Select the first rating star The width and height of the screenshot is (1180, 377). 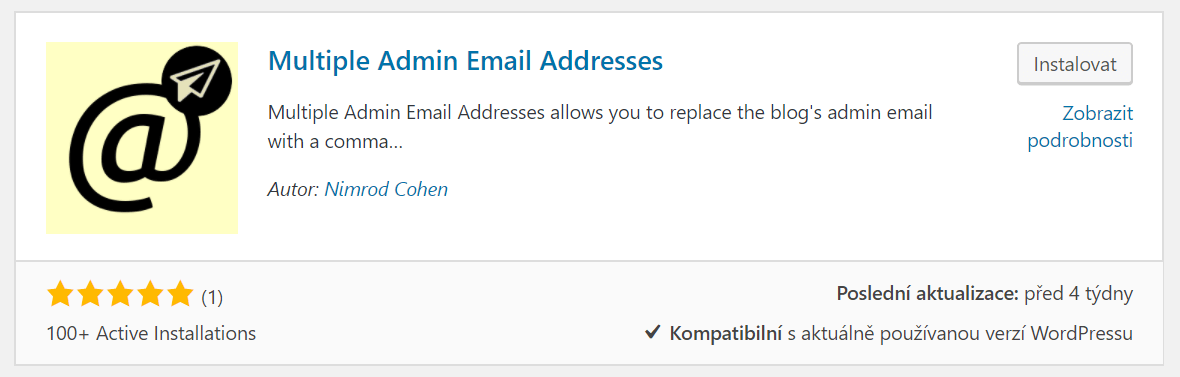(x=60, y=295)
